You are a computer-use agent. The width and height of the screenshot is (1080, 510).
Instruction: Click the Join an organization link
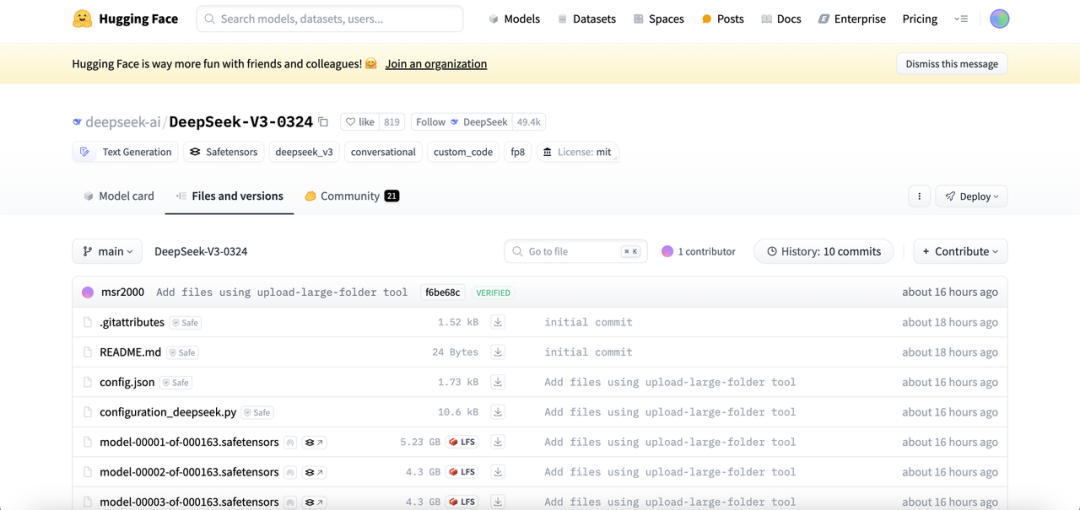pyautogui.click(x=436, y=64)
